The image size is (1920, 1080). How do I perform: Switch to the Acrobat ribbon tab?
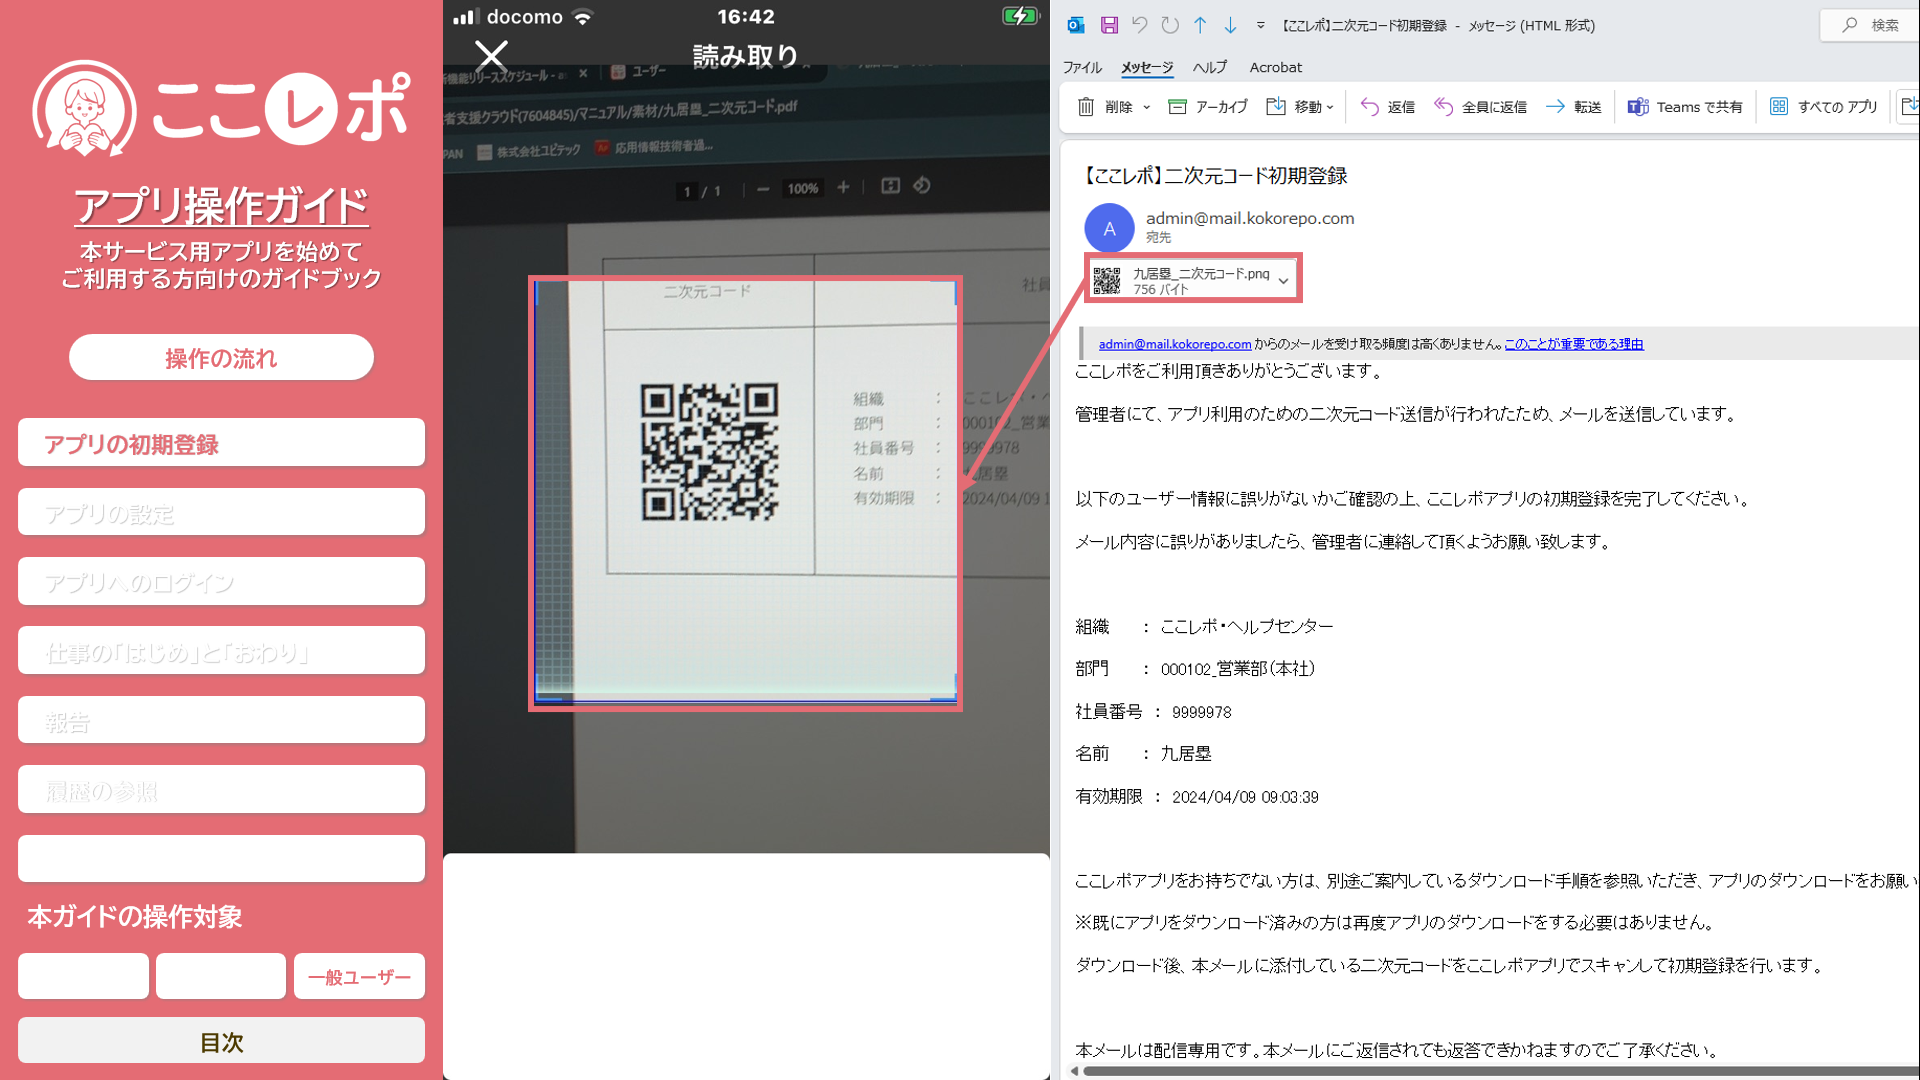tap(1275, 67)
